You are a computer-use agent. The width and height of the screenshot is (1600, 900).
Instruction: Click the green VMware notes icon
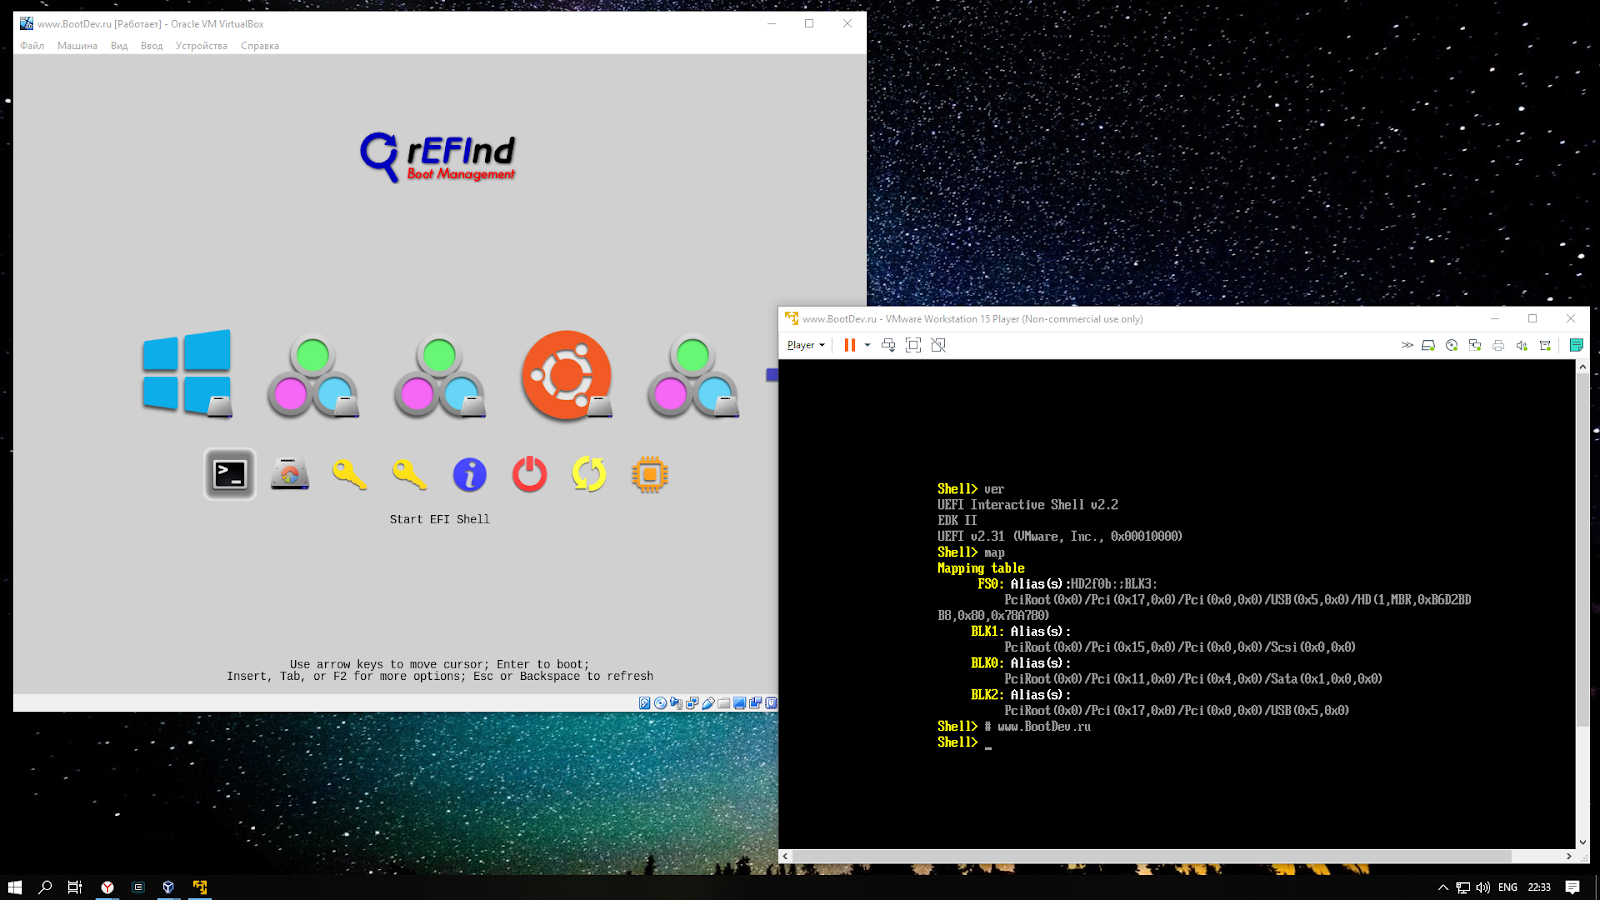(1577, 345)
